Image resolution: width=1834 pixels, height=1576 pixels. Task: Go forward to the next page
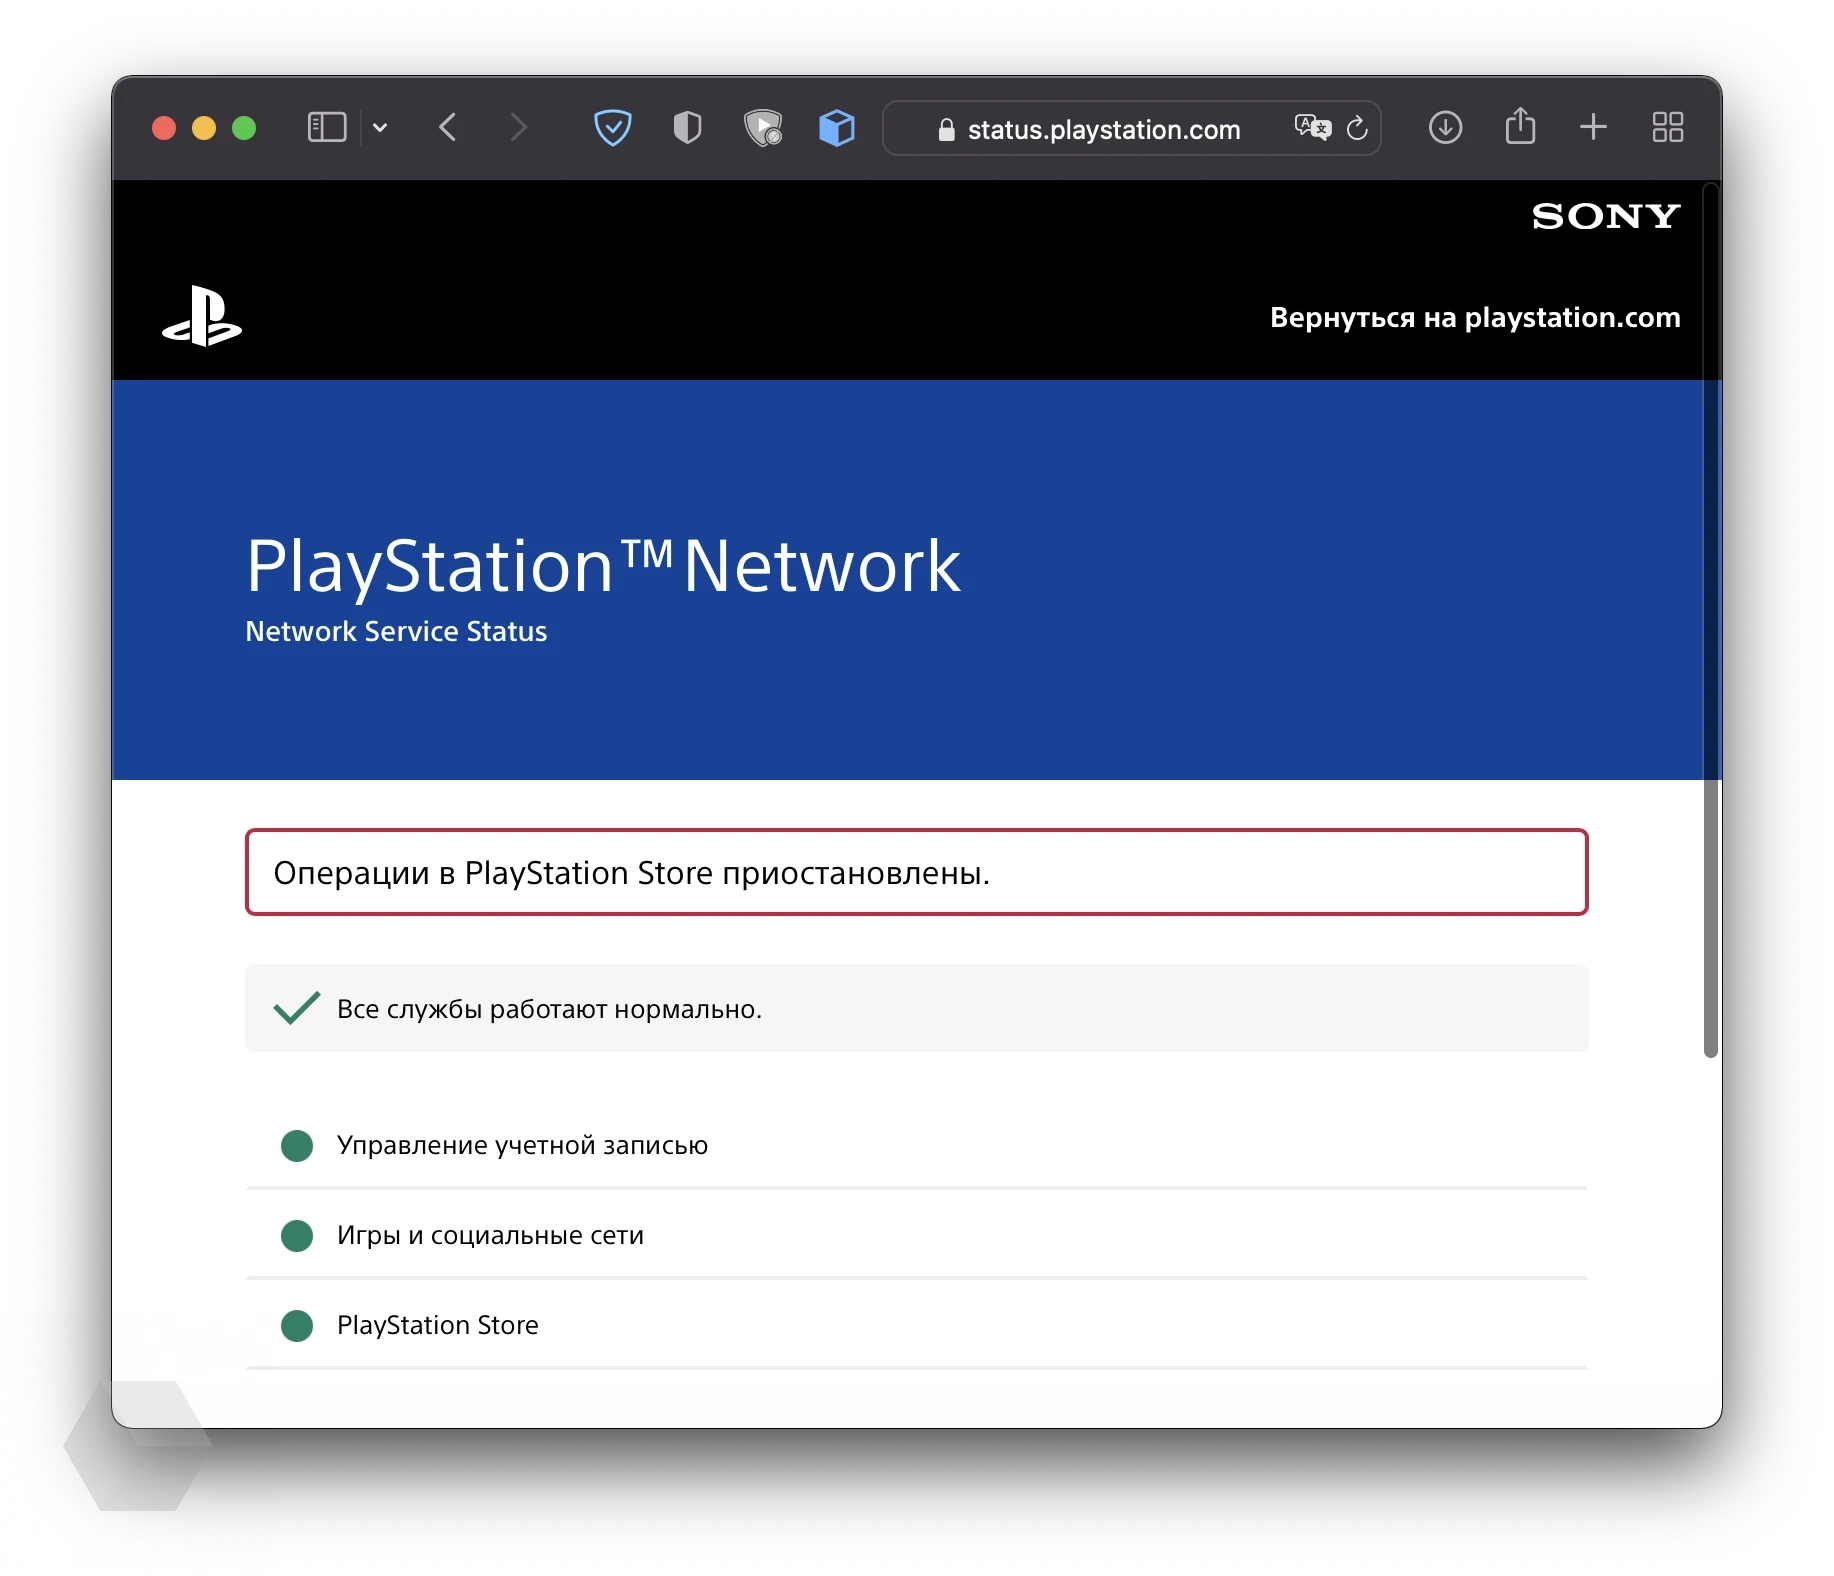tap(517, 128)
